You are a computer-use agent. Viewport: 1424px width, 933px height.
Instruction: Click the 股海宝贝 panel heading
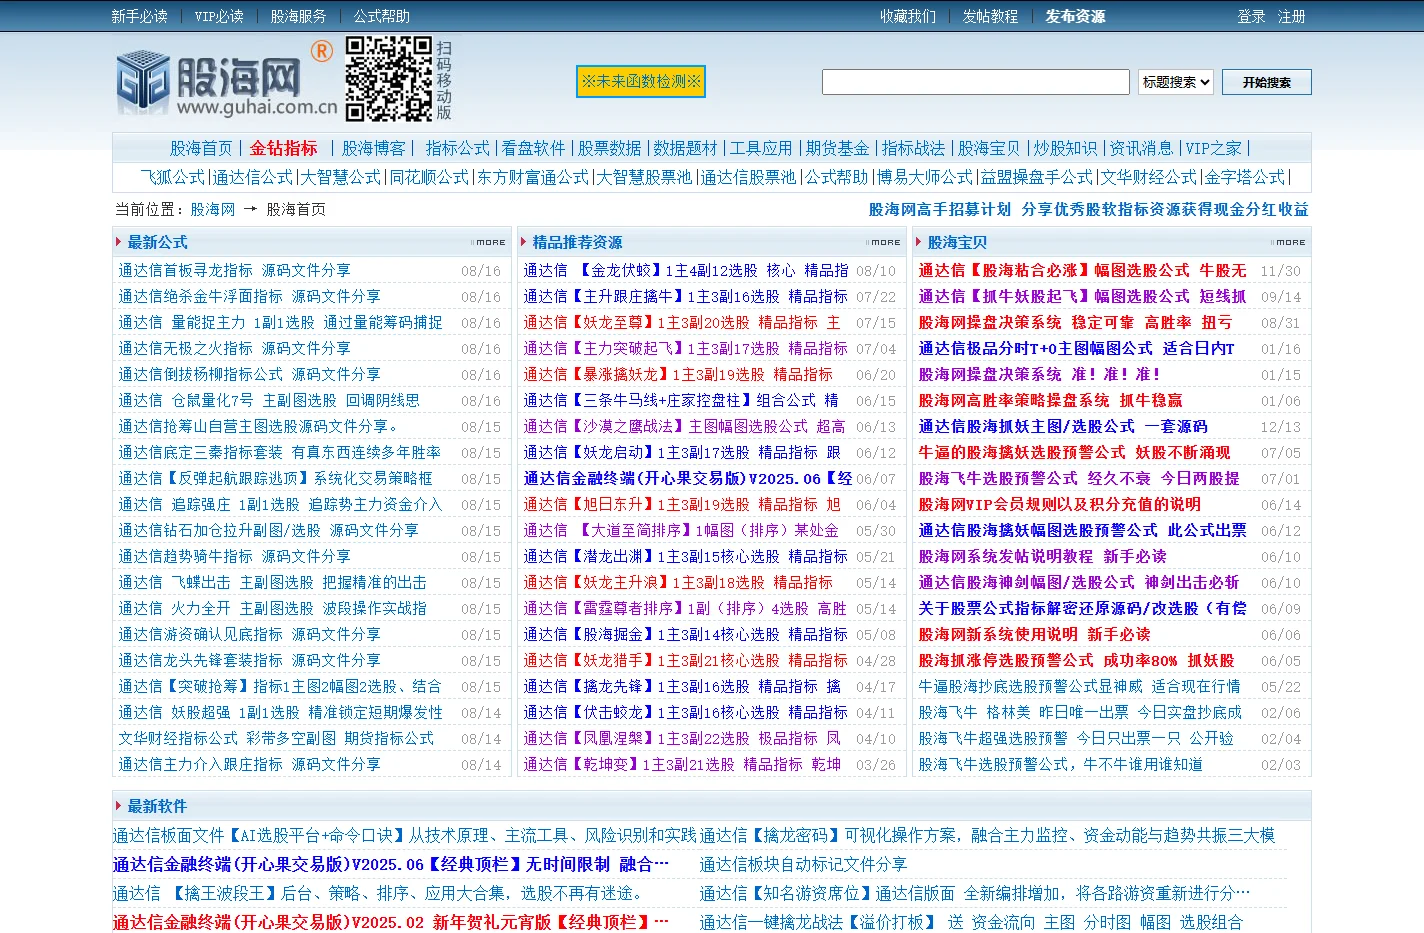957,242
